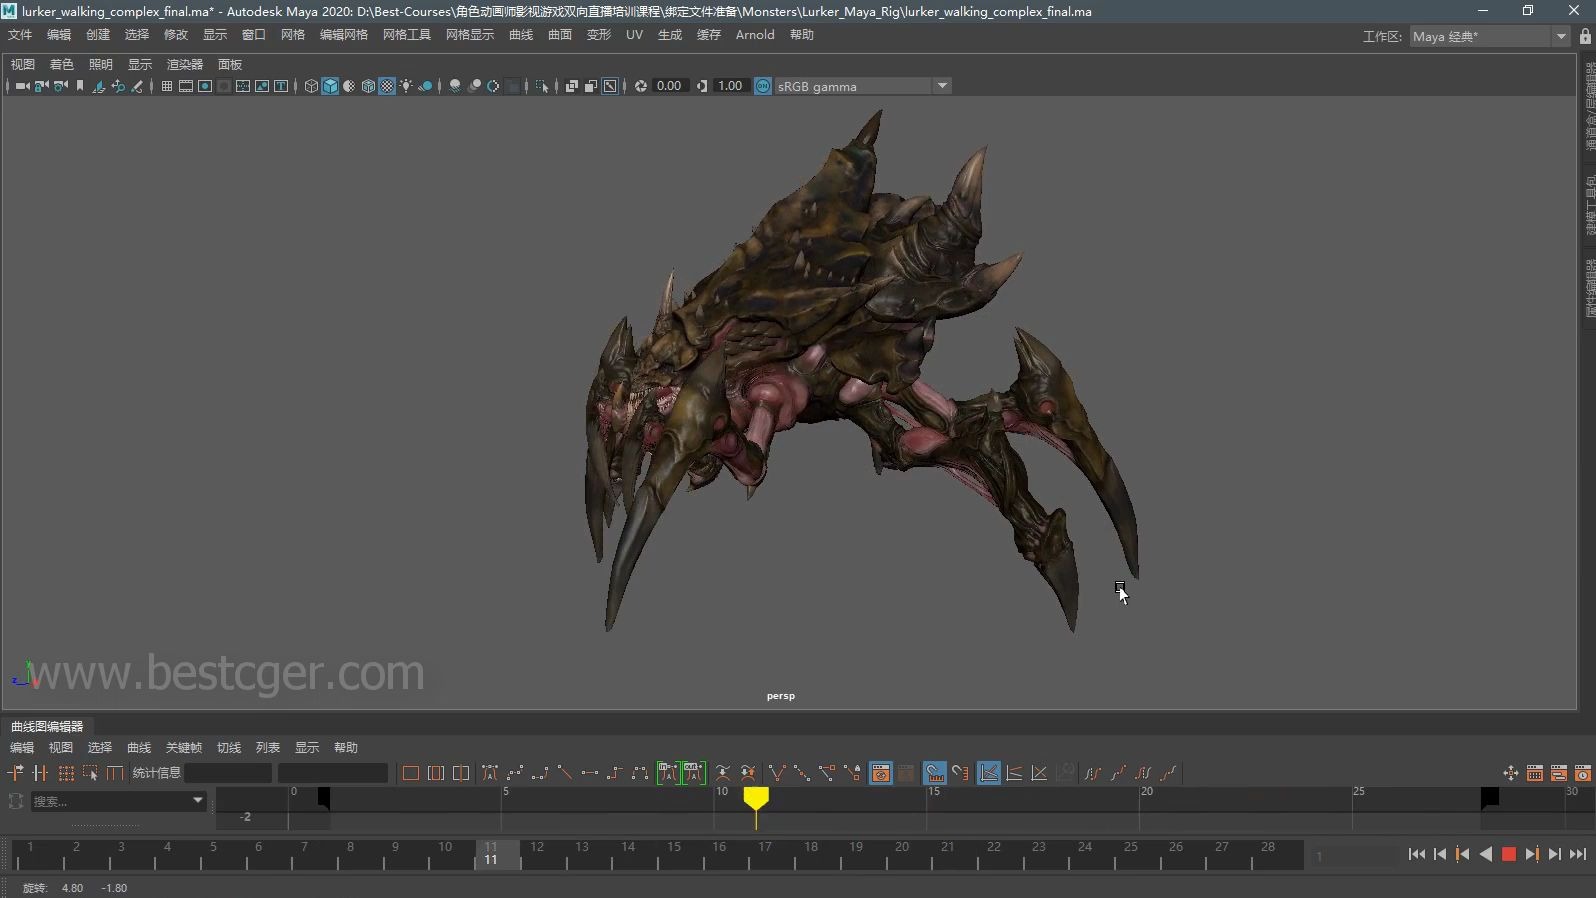The height and width of the screenshot is (898, 1596).
Task: Open the sRGB gamma dropdown
Action: (x=942, y=86)
